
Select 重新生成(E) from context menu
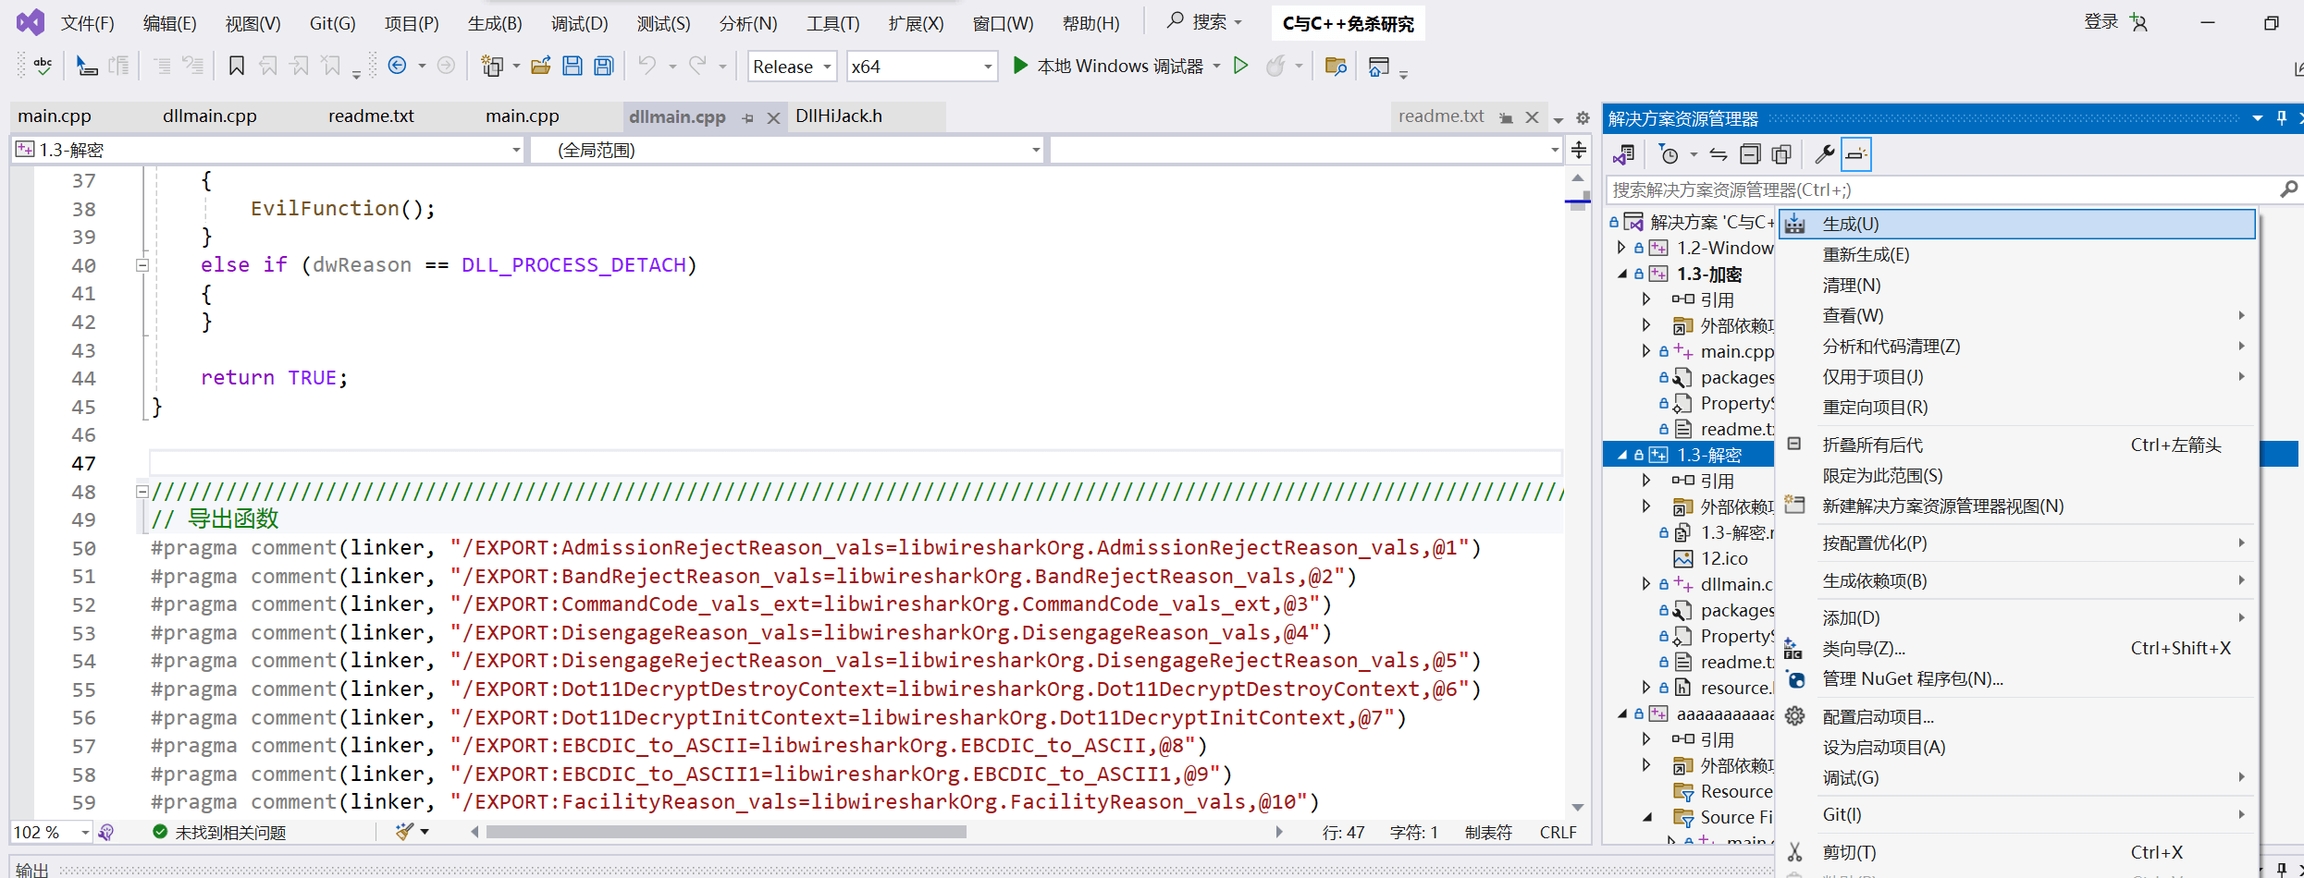1866,254
